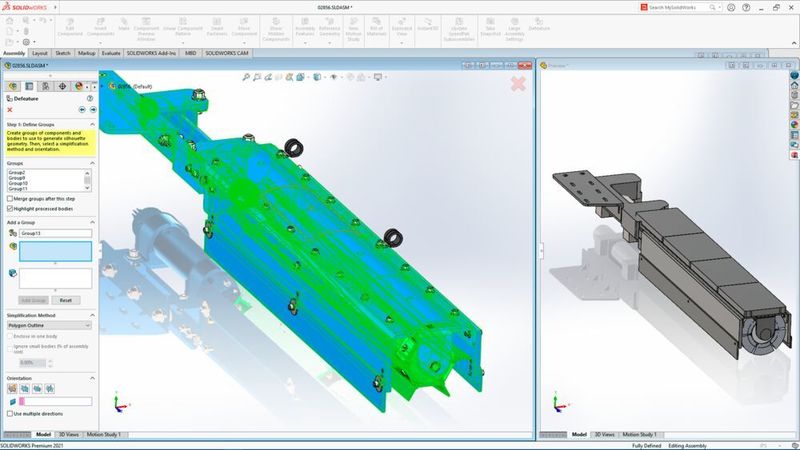Tick Ignore small bodies checkbox

point(10,347)
